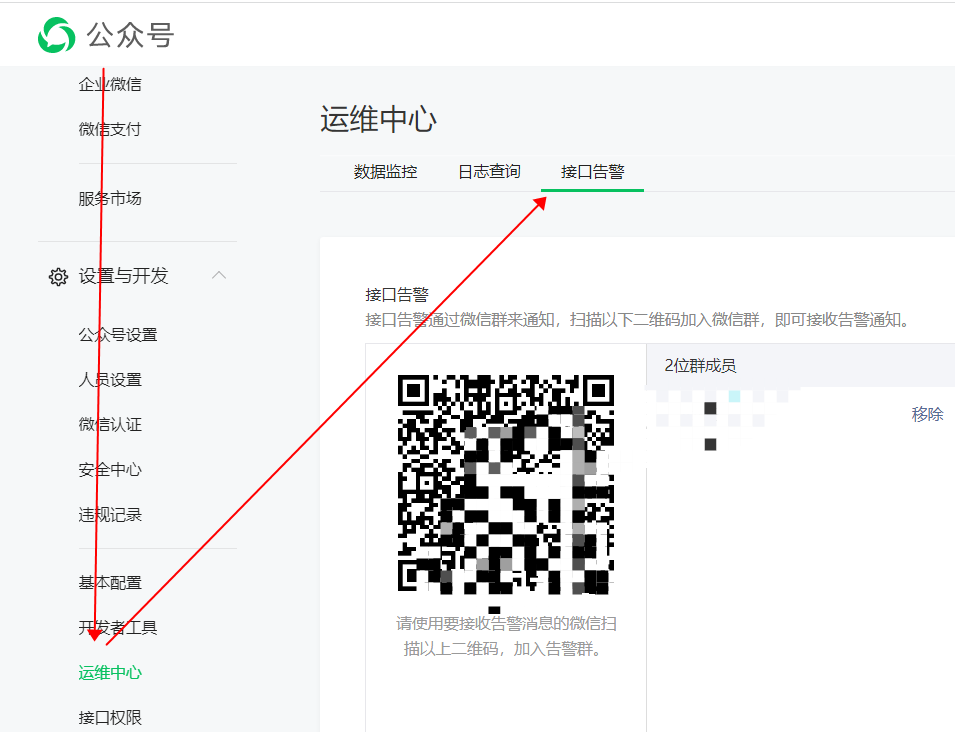The width and height of the screenshot is (955, 732).
Task: Click the 2位群成员 header text
Action: point(700,365)
